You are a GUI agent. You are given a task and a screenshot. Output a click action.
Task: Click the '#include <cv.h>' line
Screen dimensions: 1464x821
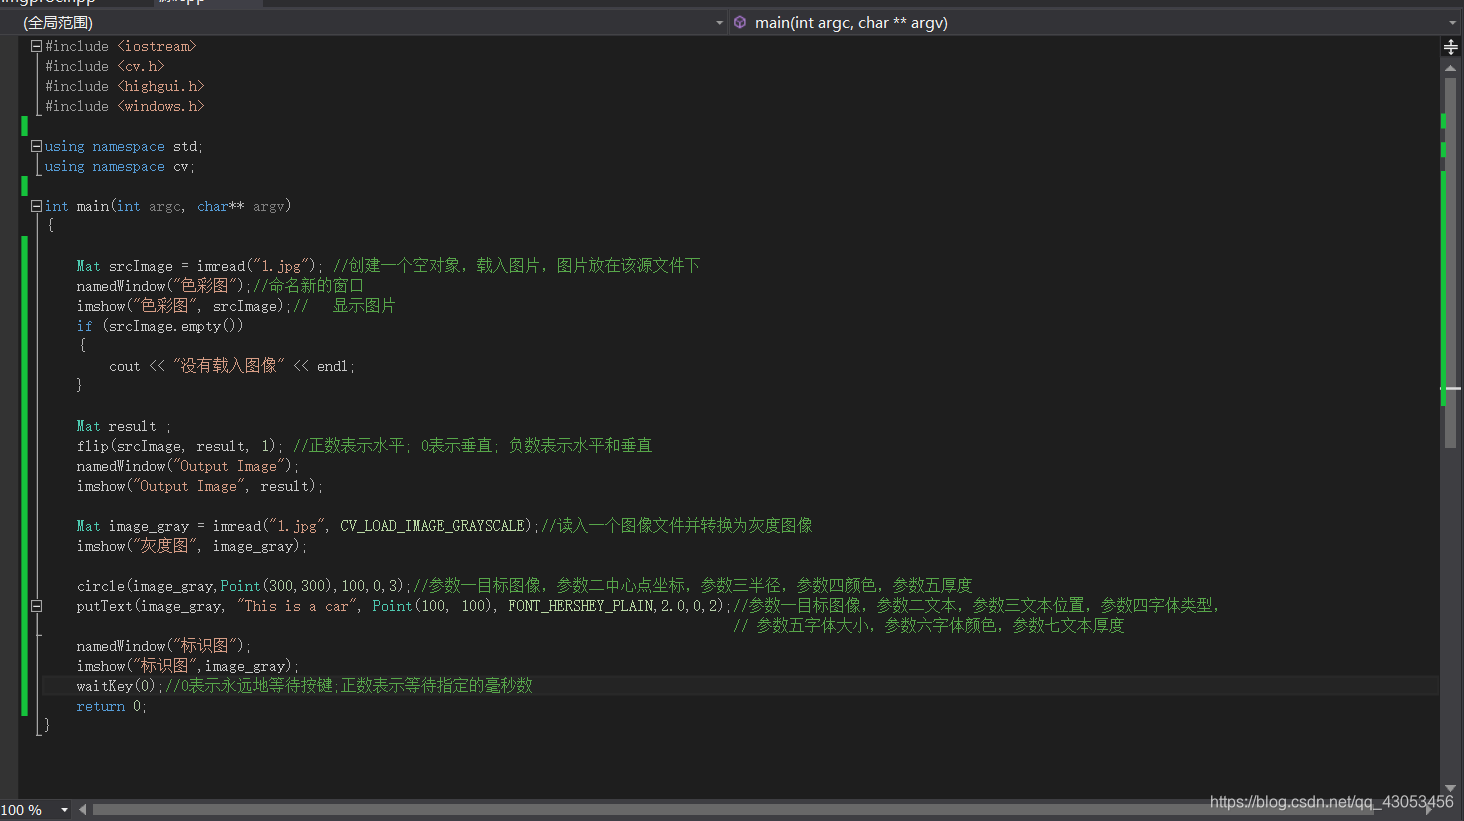point(104,66)
